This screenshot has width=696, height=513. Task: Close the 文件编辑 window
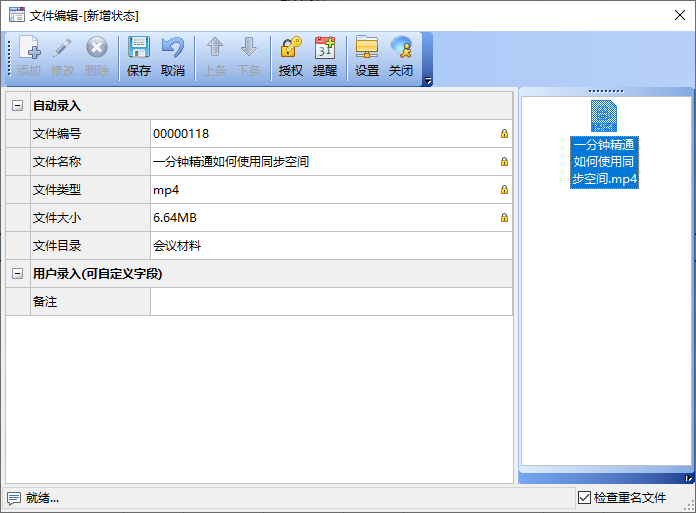coord(680,15)
